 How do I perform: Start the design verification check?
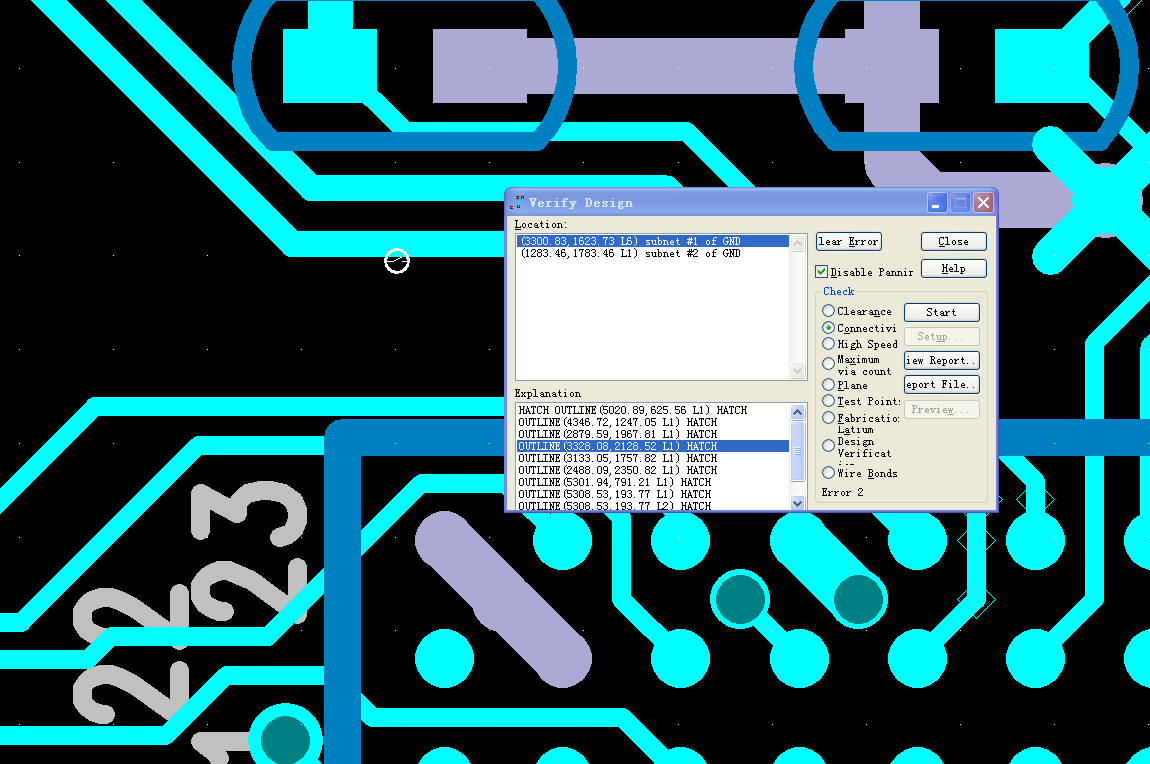pos(942,312)
